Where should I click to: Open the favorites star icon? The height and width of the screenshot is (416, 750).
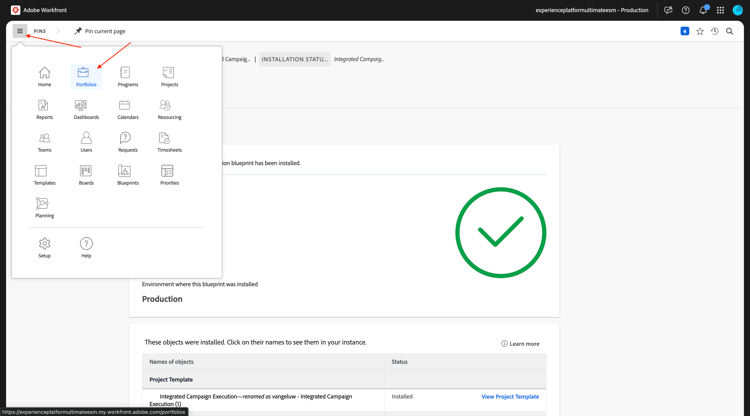[700, 31]
